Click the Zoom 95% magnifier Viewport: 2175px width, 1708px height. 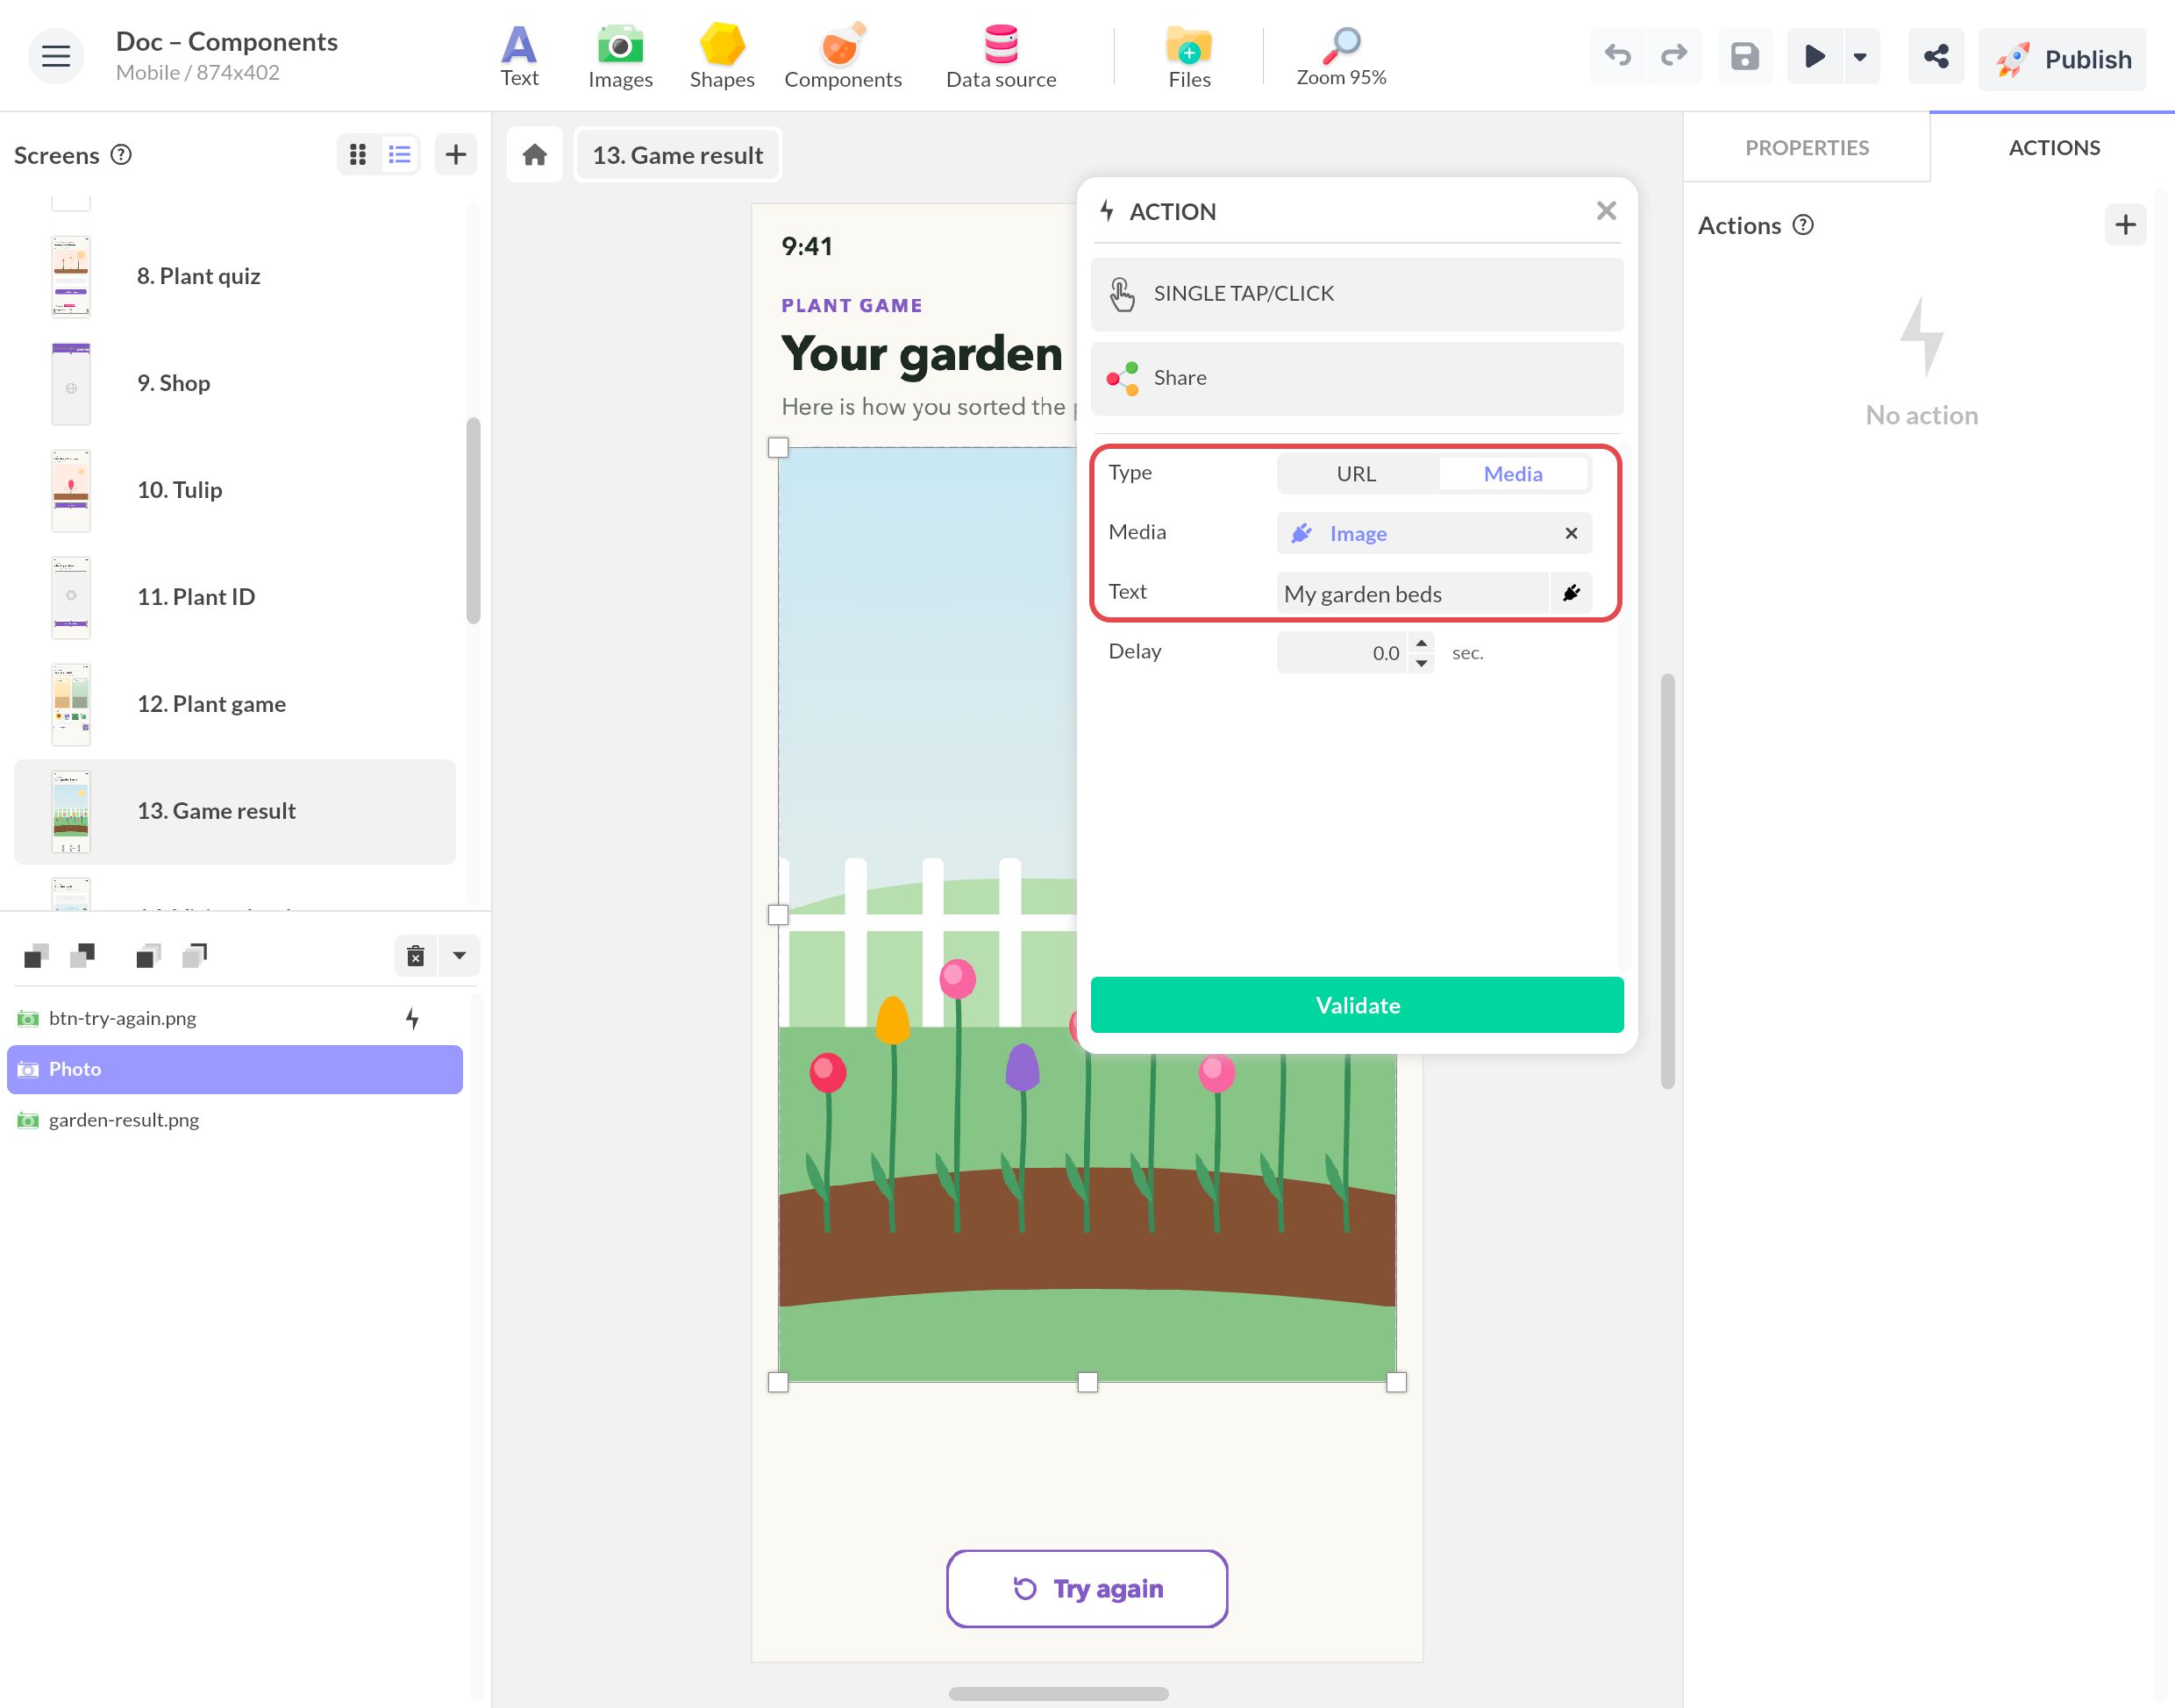(x=1341, y=56)
